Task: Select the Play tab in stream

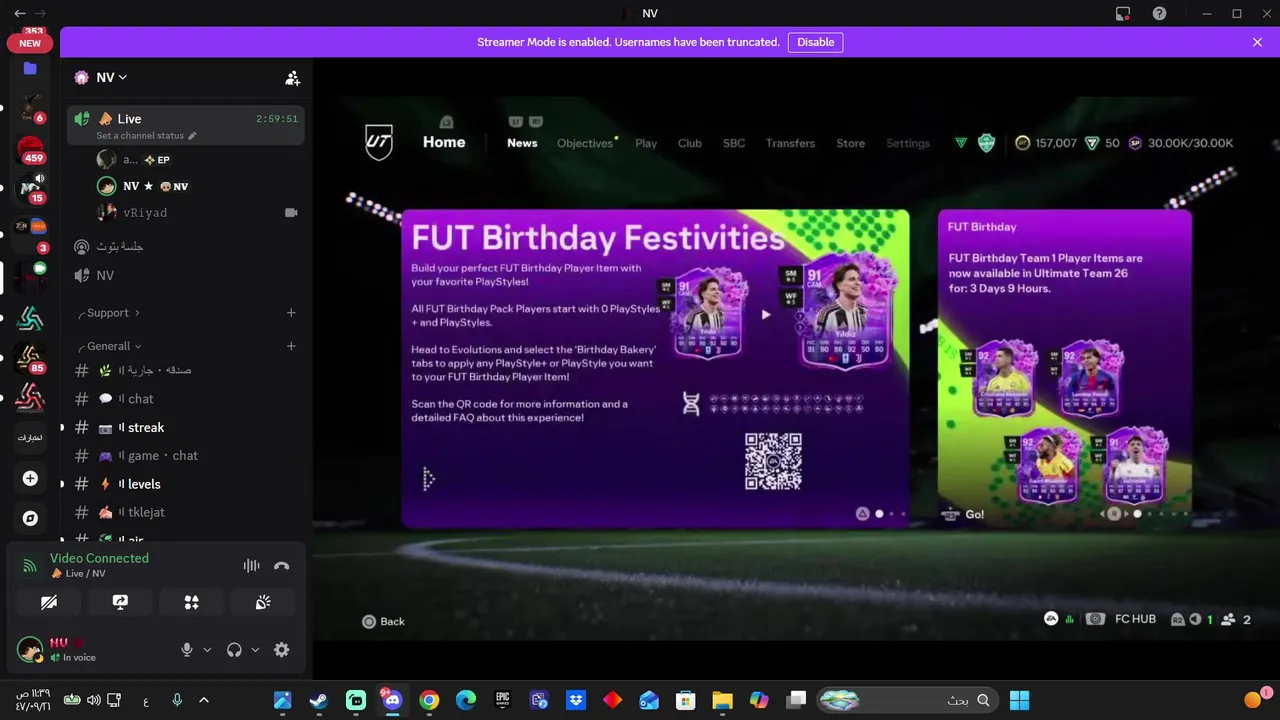Action: click(x=646, y=143)
